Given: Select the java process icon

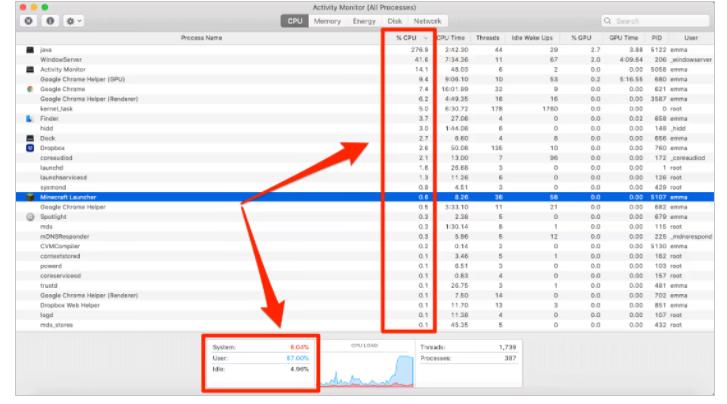Looking at the screenshot, I should tap(30, 50).
